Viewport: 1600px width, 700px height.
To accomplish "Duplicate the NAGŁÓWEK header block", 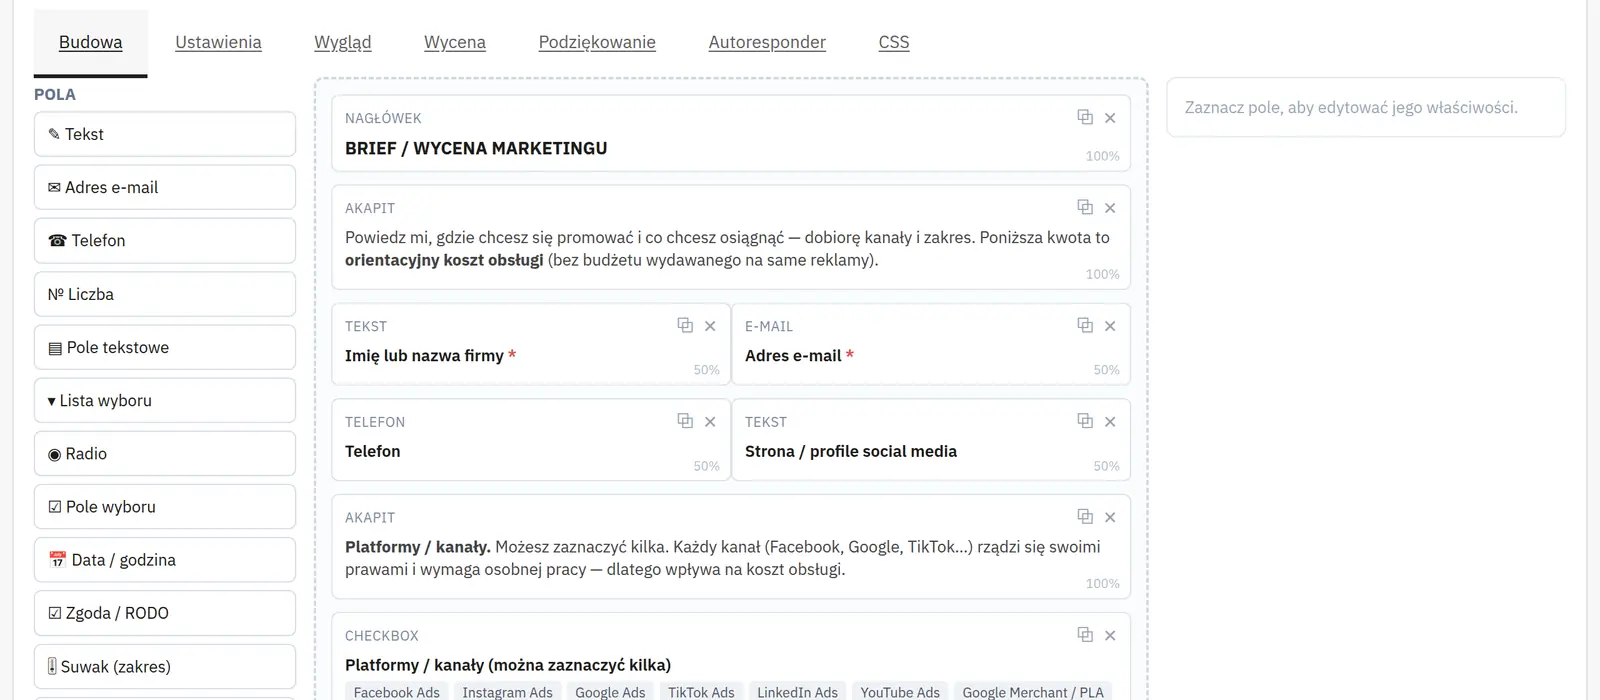I will (x=1085, y=117).
